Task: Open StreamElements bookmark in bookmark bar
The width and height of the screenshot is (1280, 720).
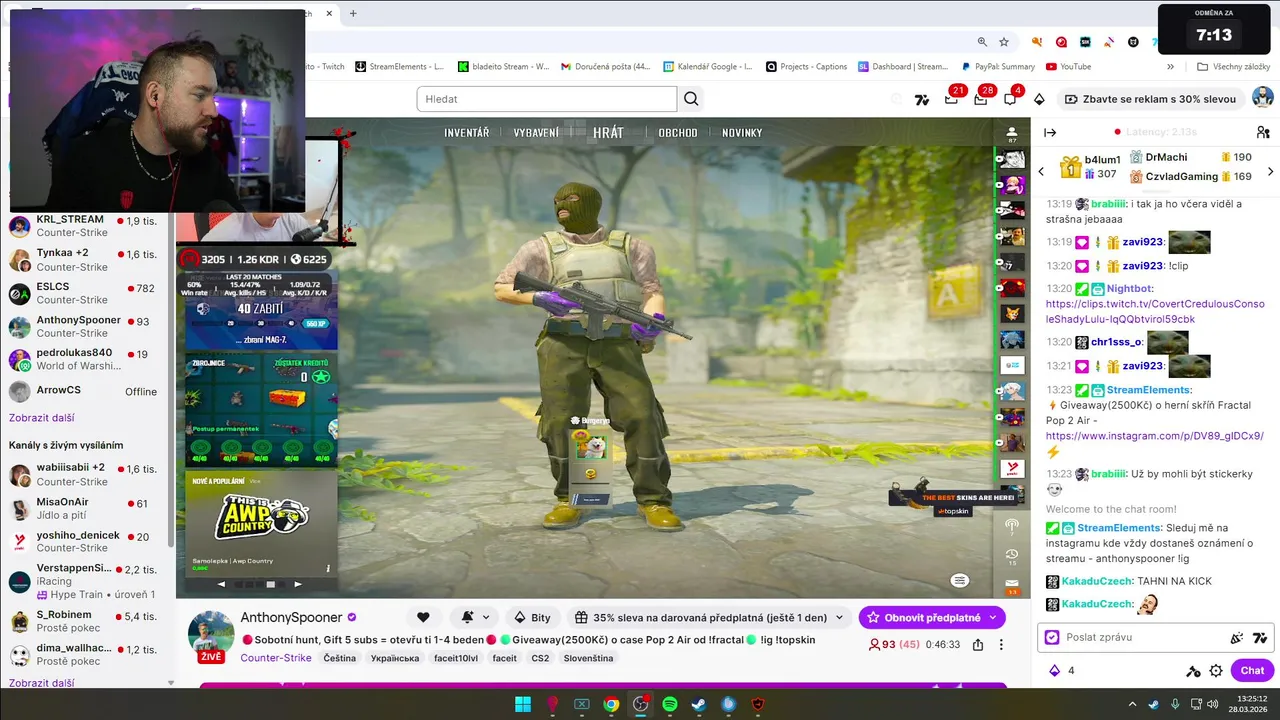Action: click(398, 67)
